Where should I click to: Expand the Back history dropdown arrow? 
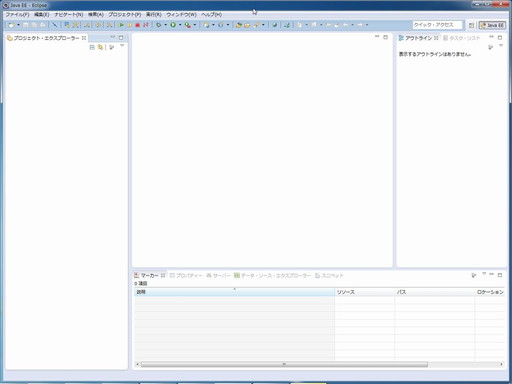352,25
